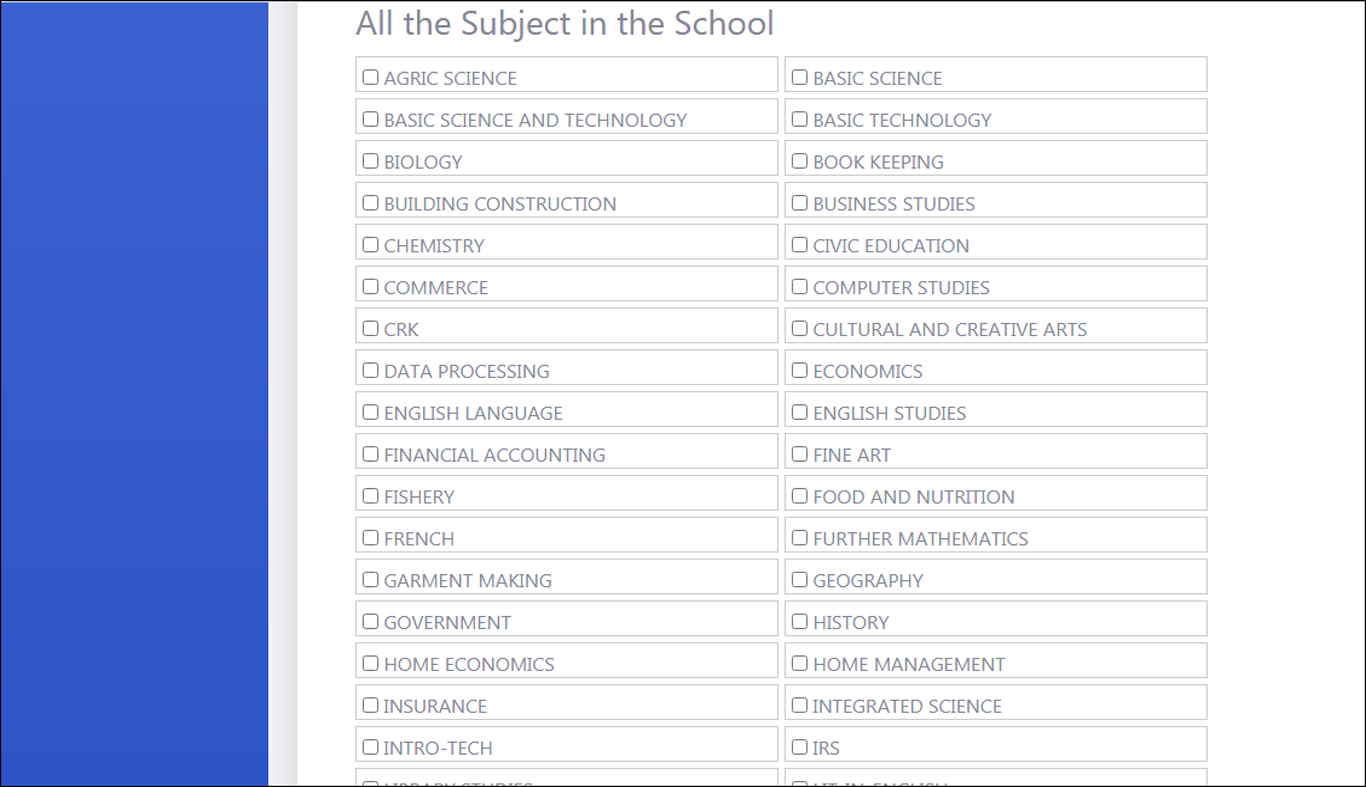Screen dimensions: 1366x787
Task: Select BASIC SCIENCE AND TECHNOLOGY checkbox
Action: click(x=370, y=119)
